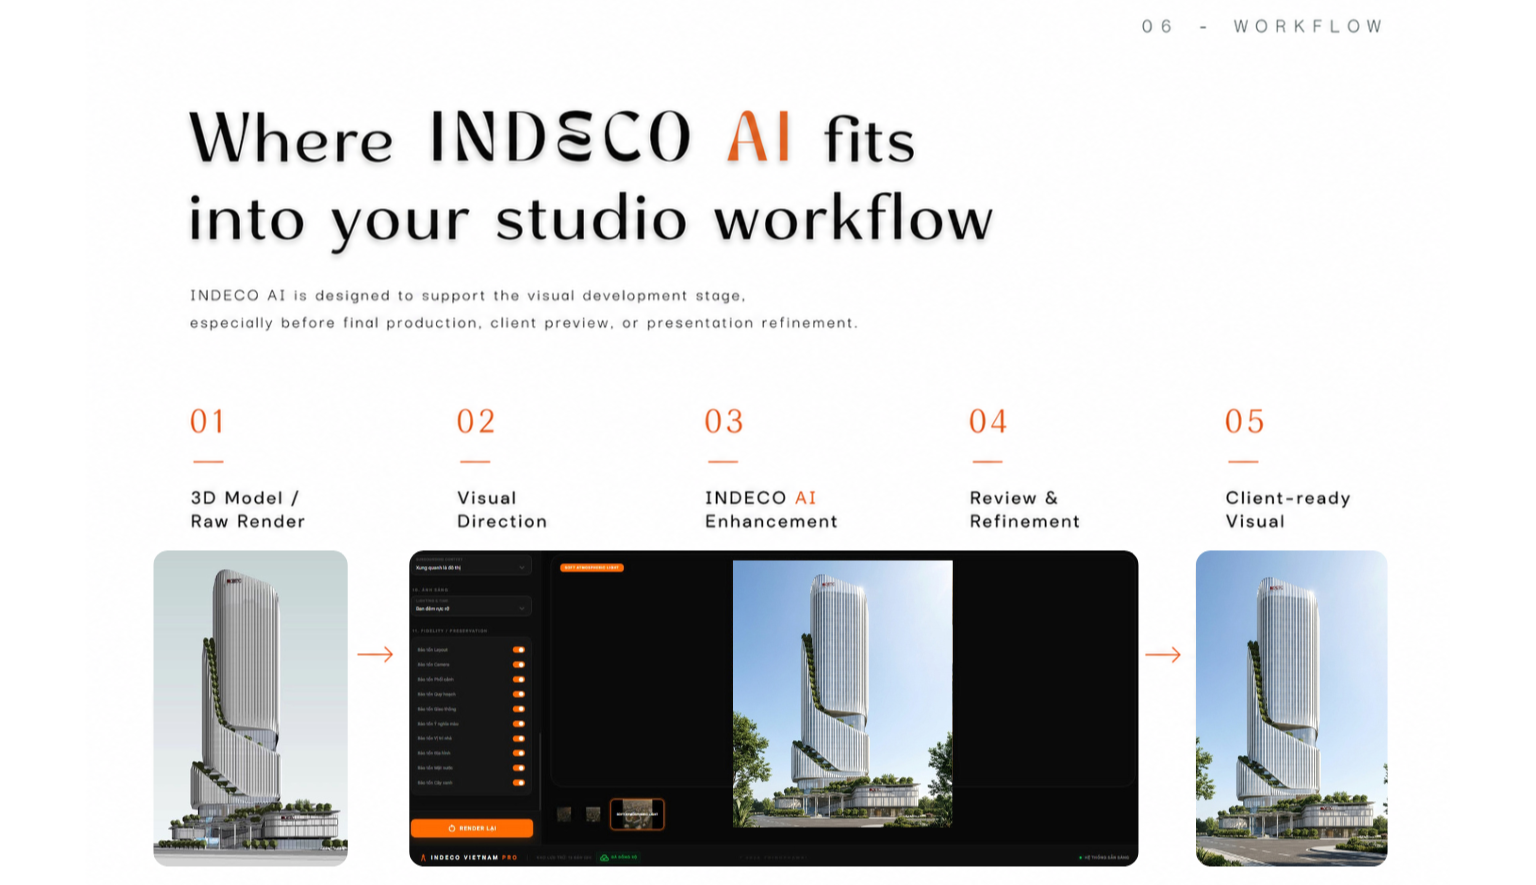
Task: Click the enhanced tower preview image in app
Action: point(842,694)
